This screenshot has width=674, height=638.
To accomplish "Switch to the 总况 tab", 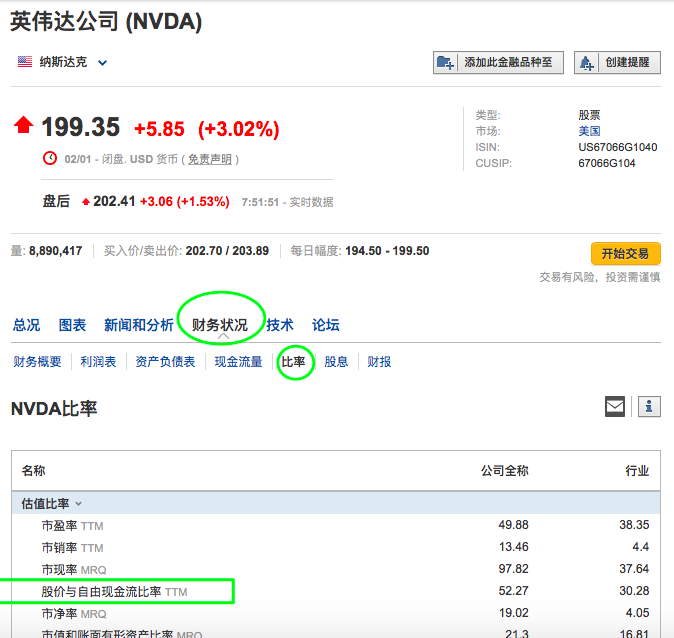I will [26, 325].
